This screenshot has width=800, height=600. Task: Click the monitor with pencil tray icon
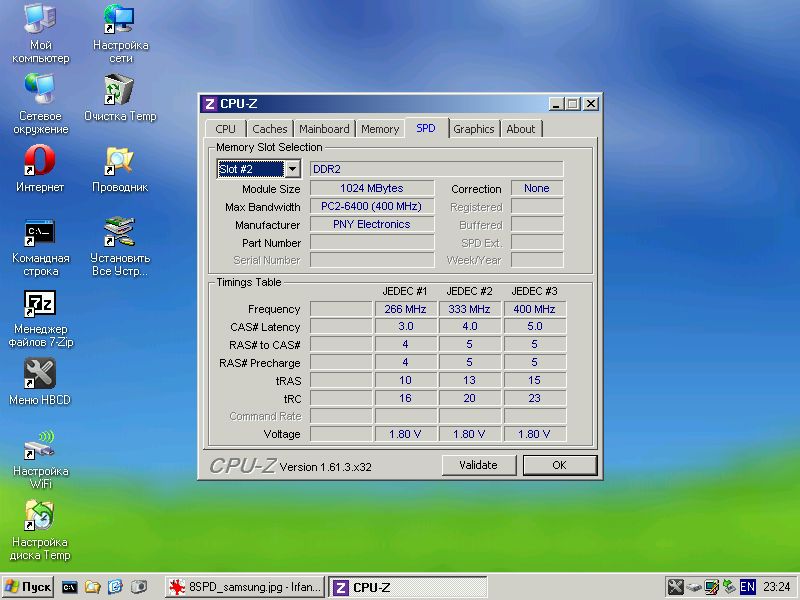(x=712, y=587)
